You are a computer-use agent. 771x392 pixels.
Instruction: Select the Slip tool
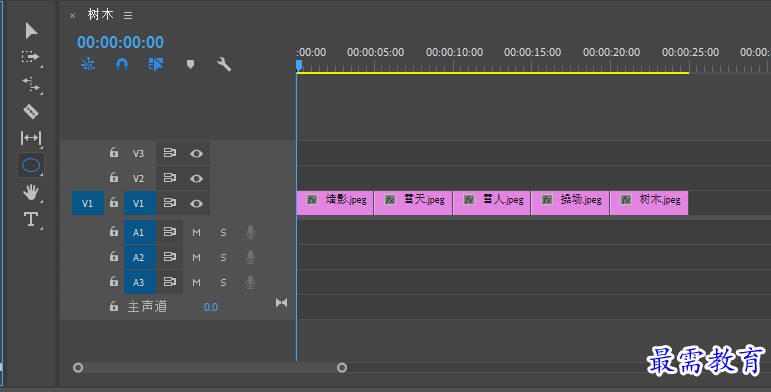point(31,138)
